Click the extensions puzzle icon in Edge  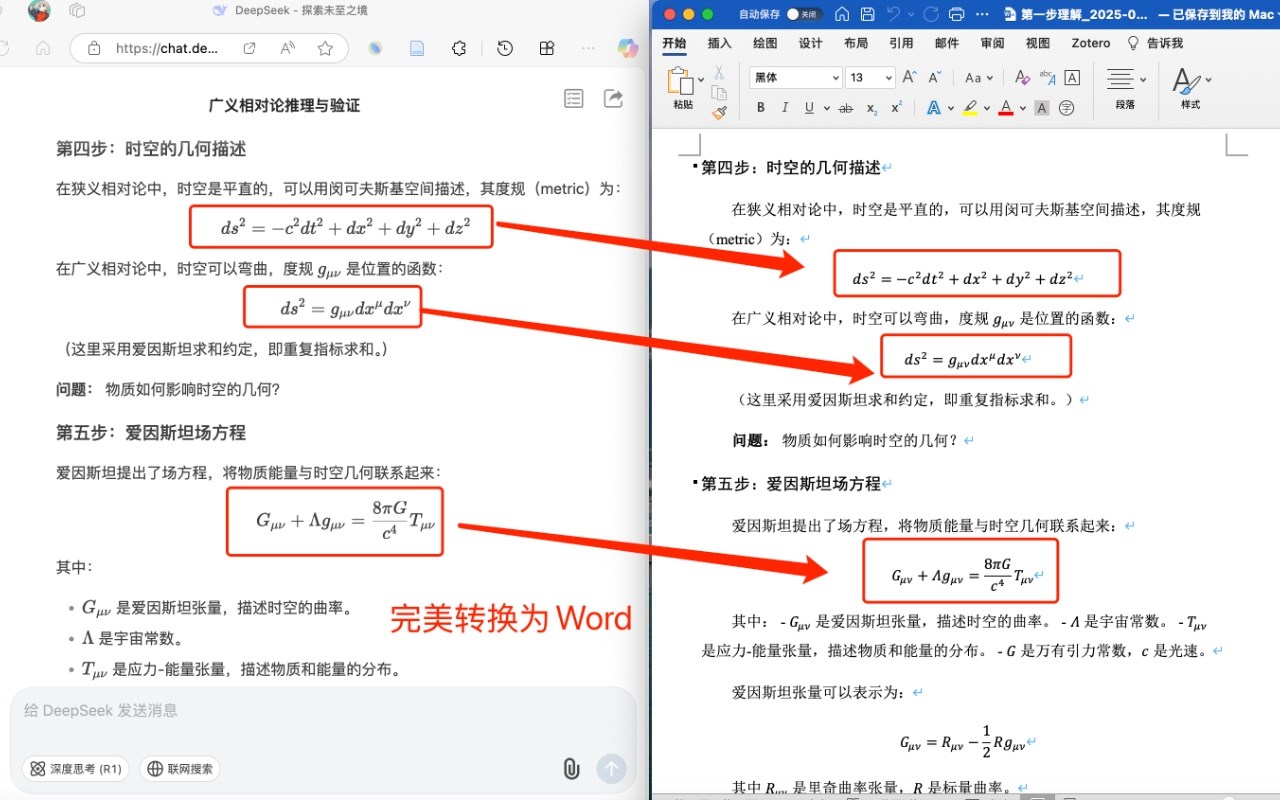[x=459, y=48]
